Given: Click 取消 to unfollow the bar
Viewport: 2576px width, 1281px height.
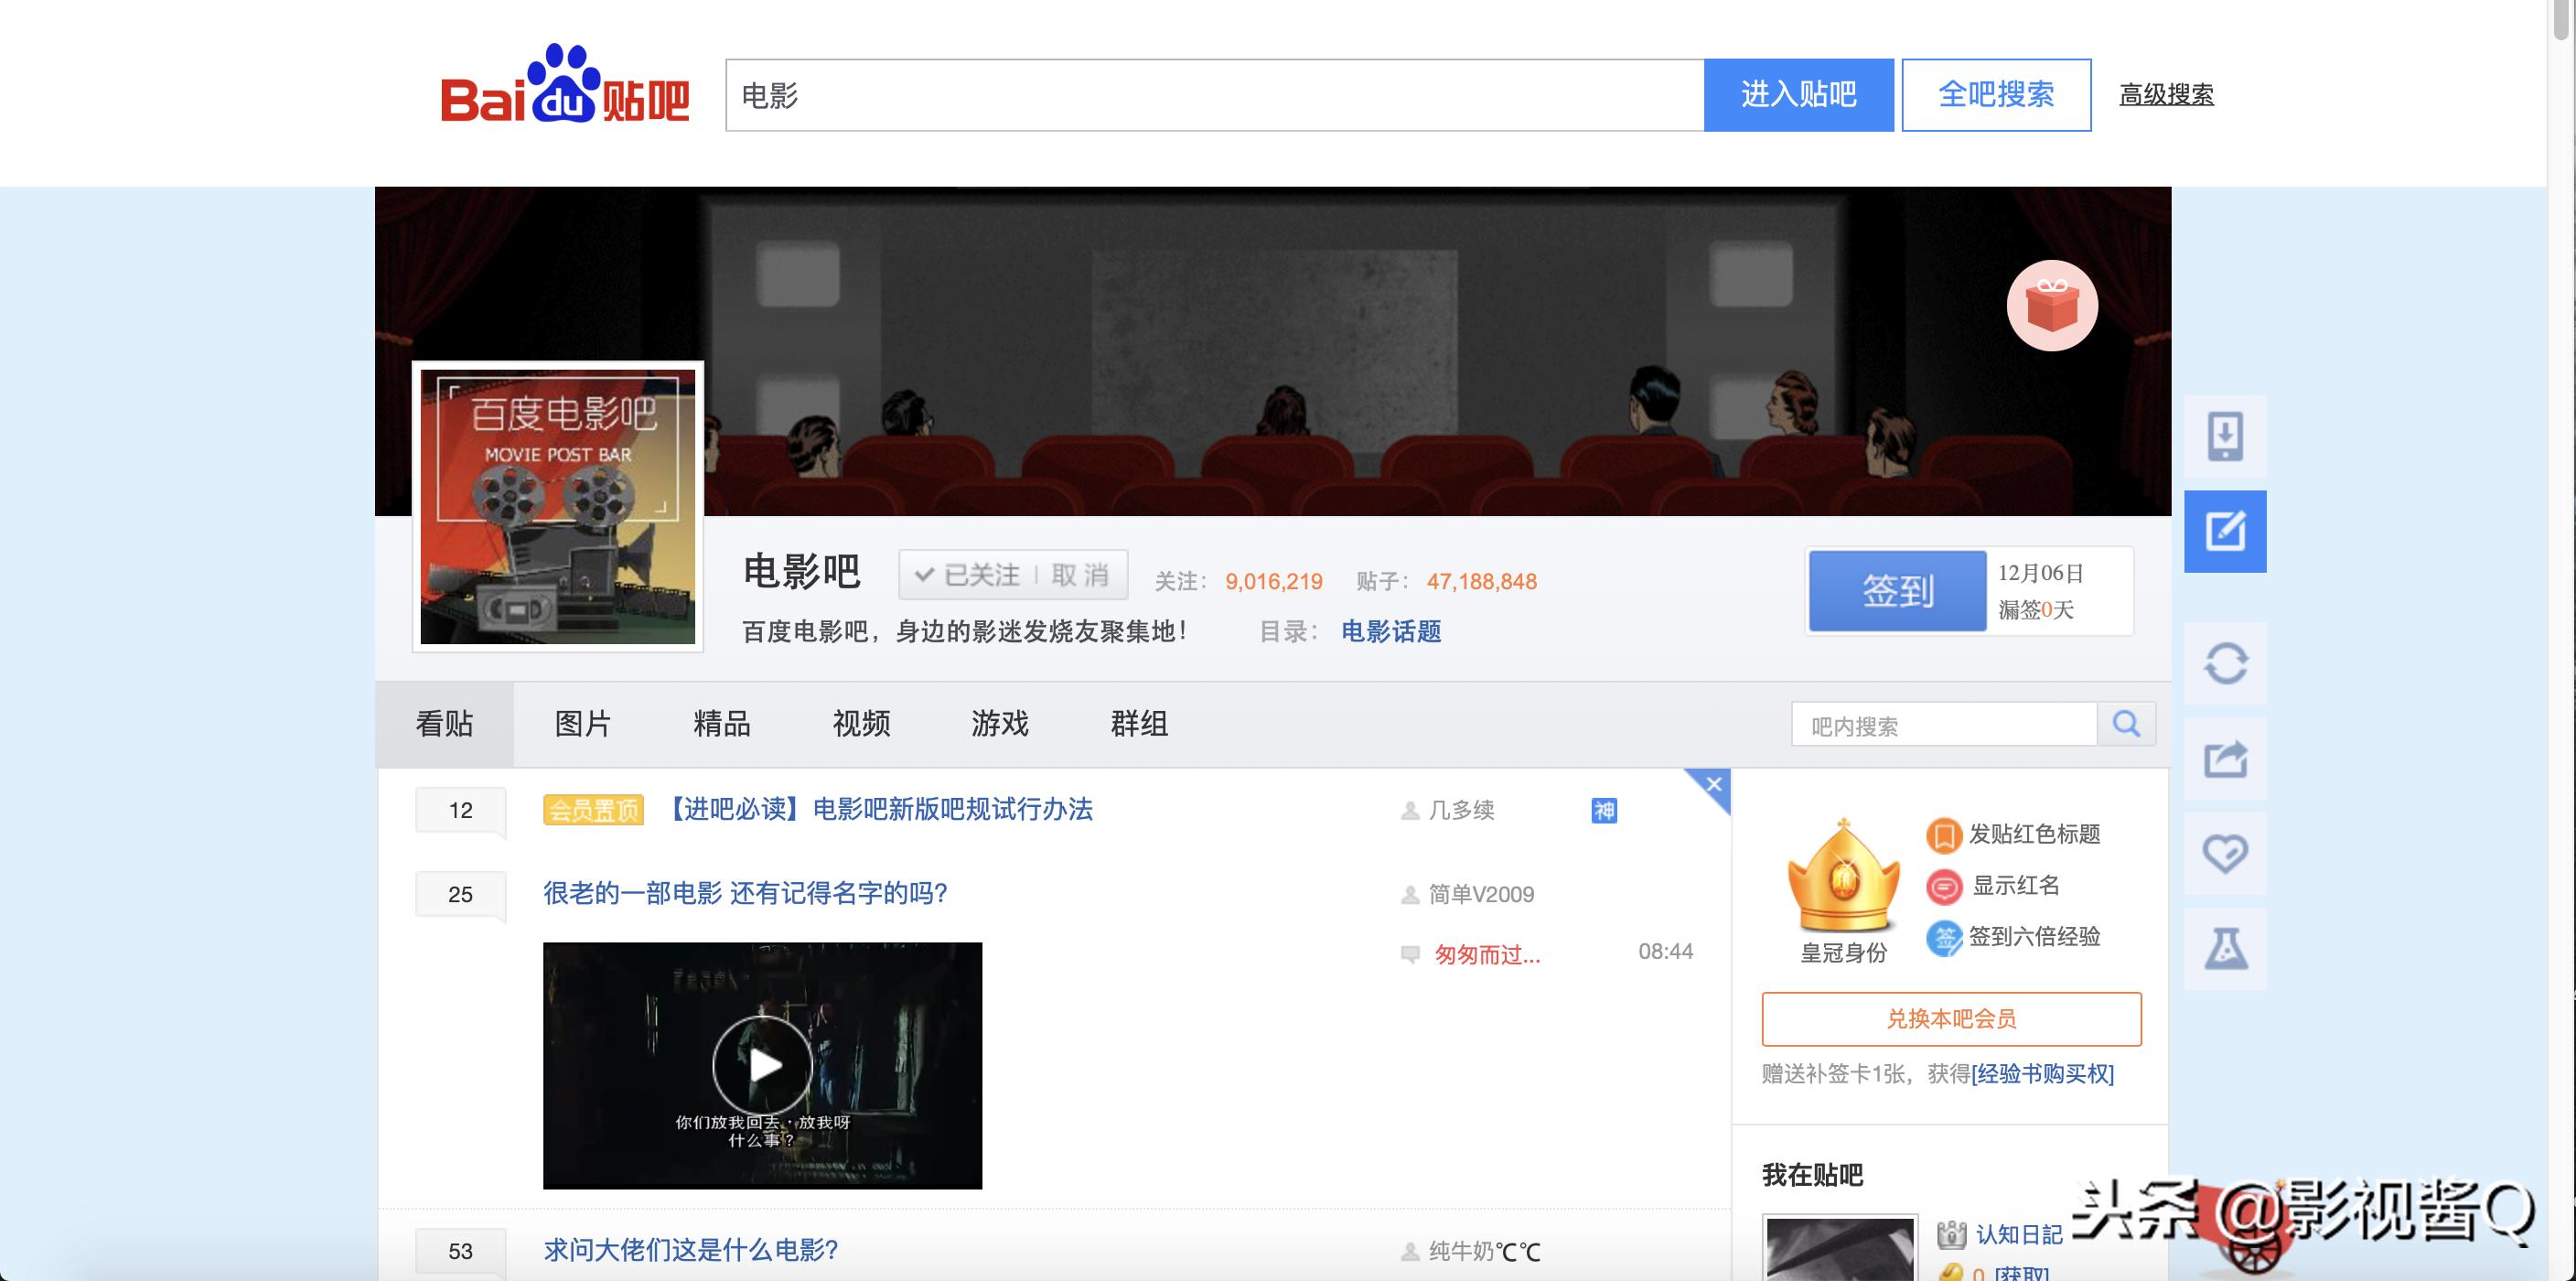Looking at the screenshot, I should (1080, 575).
